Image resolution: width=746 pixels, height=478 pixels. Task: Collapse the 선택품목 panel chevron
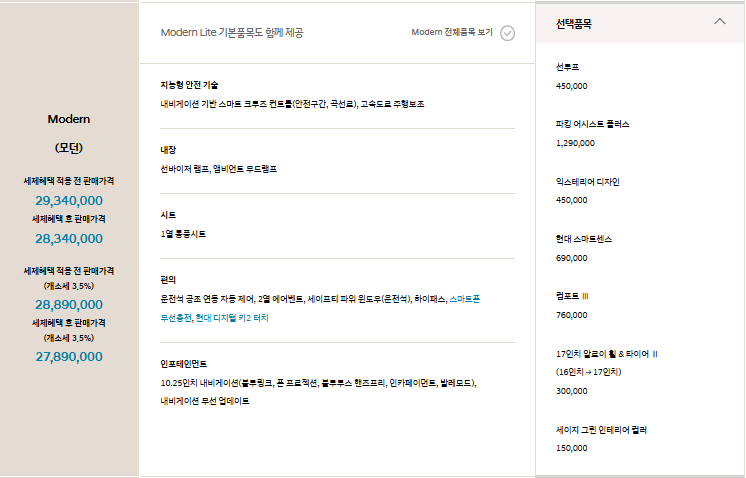(x=719, y=21)
